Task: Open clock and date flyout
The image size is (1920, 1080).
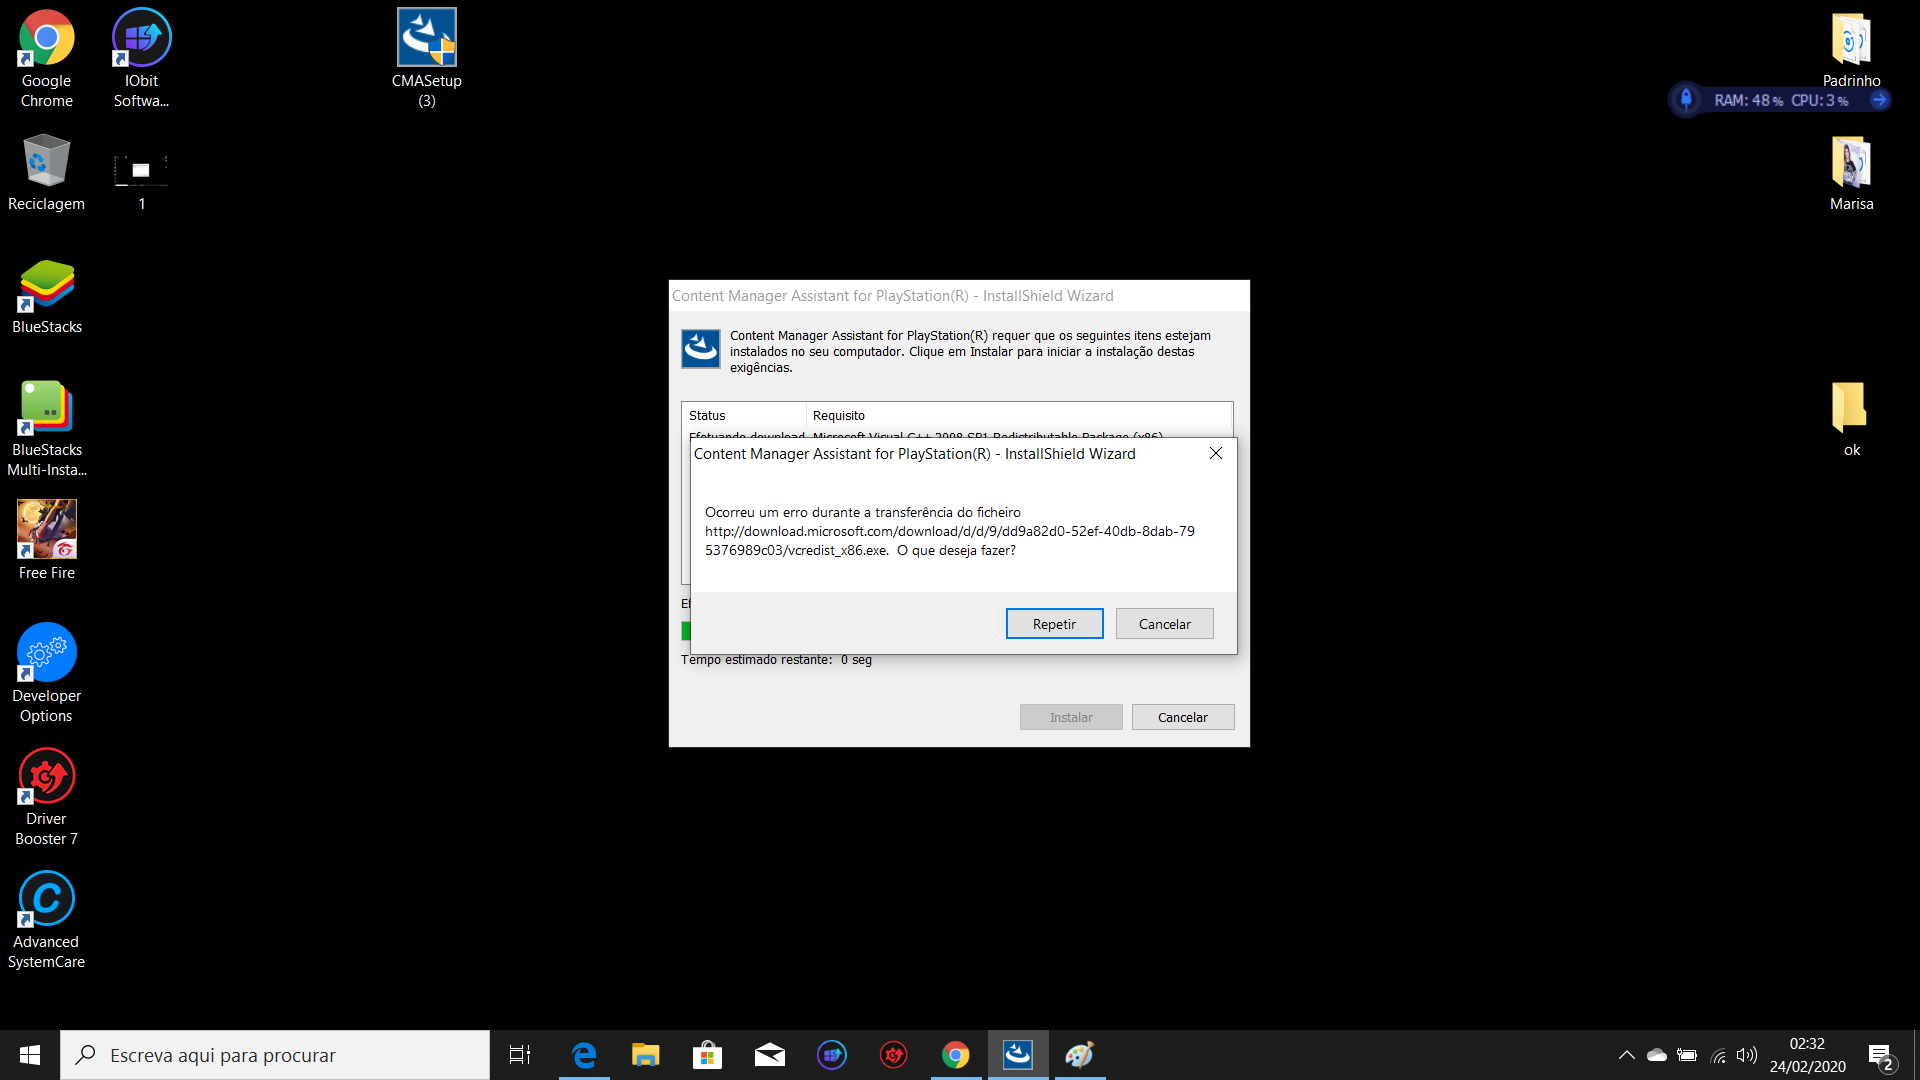Action: point(1808,1055)
